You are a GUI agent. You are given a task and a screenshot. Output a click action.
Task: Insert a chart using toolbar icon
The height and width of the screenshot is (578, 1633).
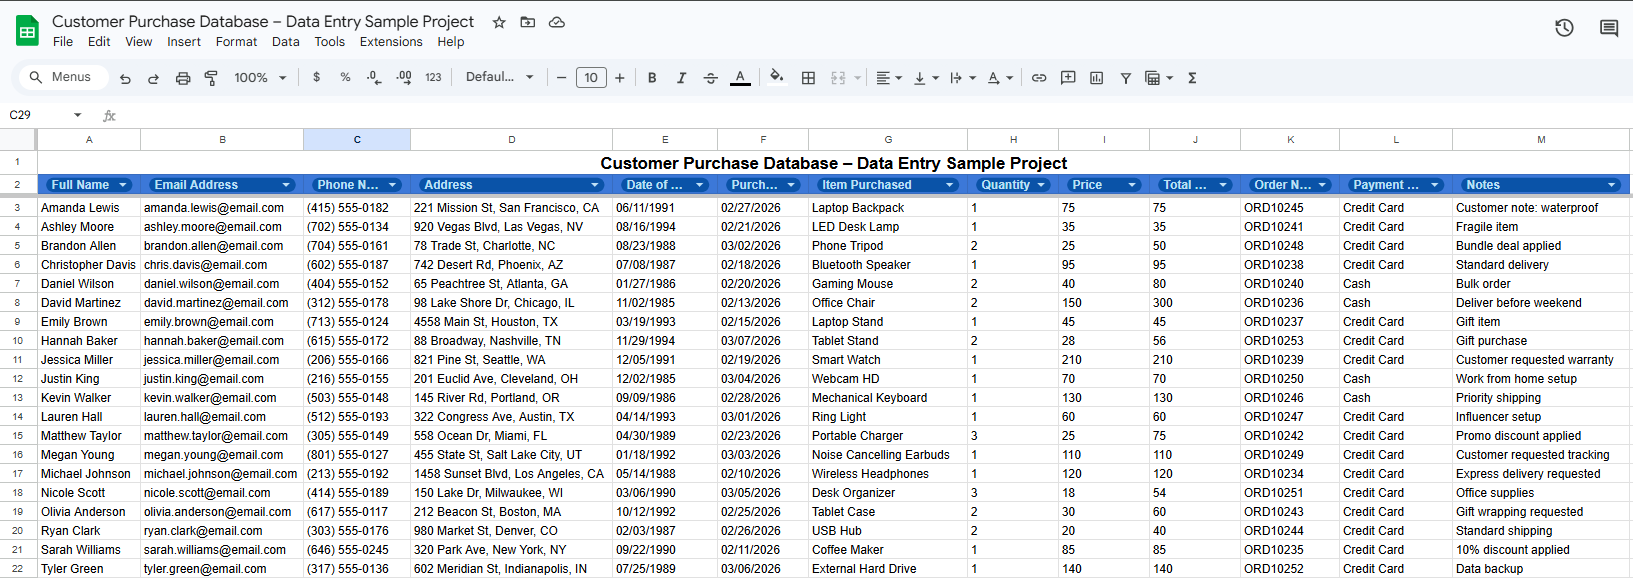(x=1096, y=78)
